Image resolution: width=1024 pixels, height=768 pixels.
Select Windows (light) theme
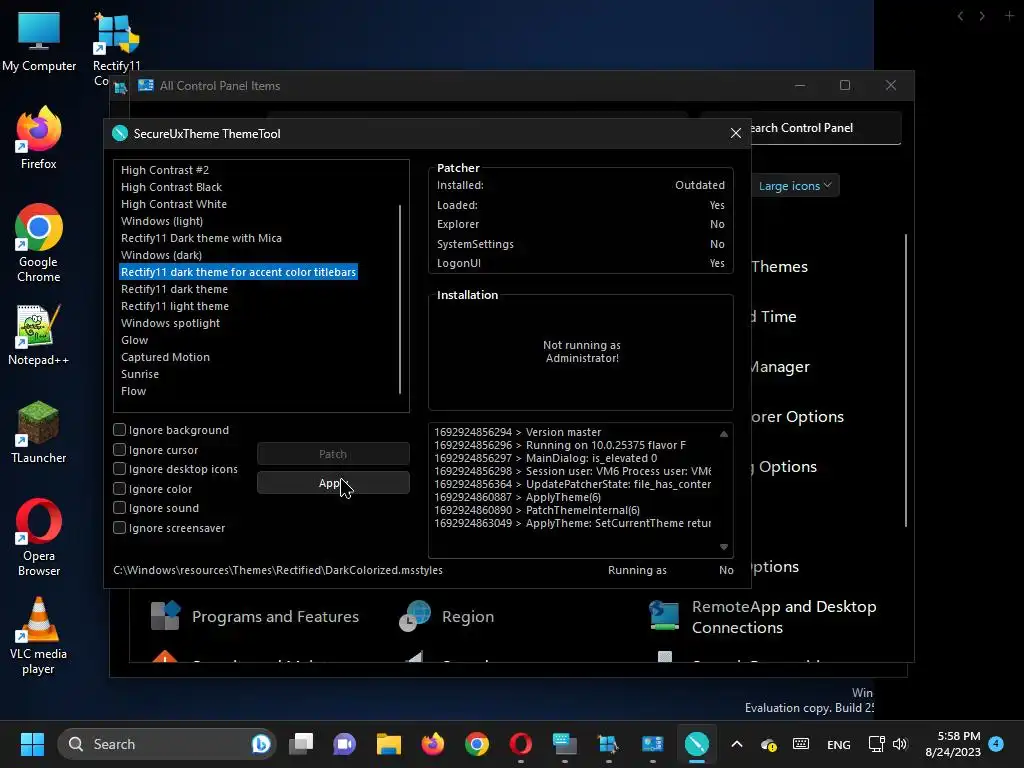[x=162, y=221]
